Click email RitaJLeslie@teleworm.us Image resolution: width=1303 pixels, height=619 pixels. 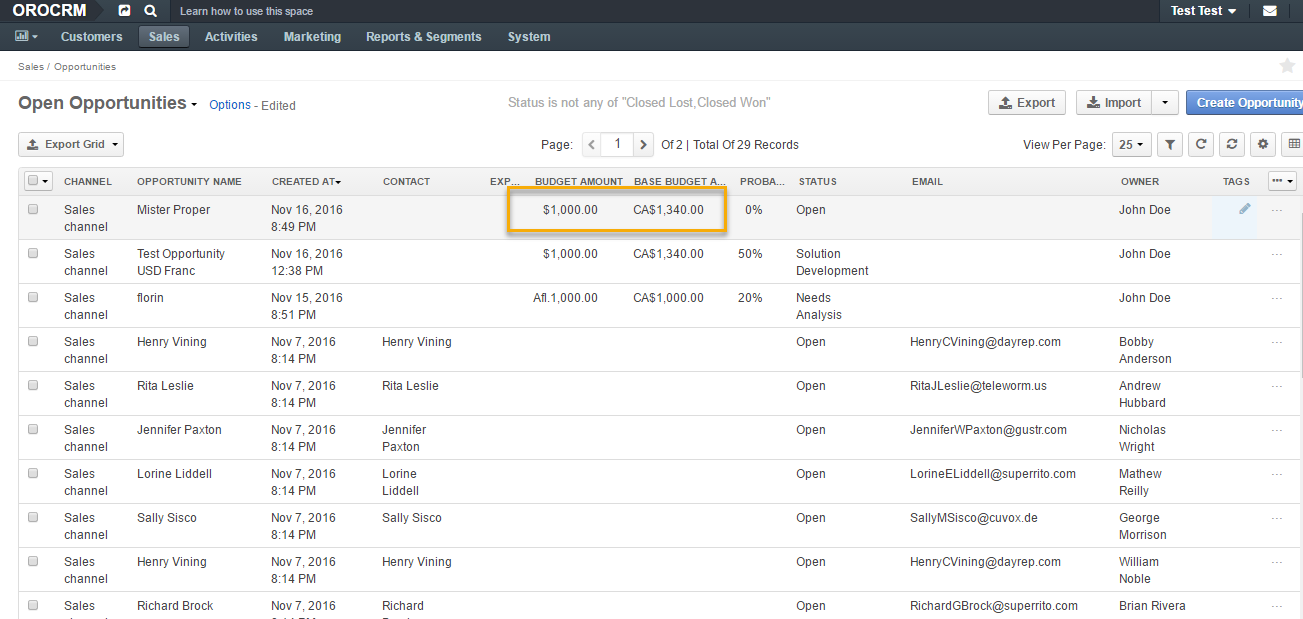pyautogui.click(x=978, y=386)
